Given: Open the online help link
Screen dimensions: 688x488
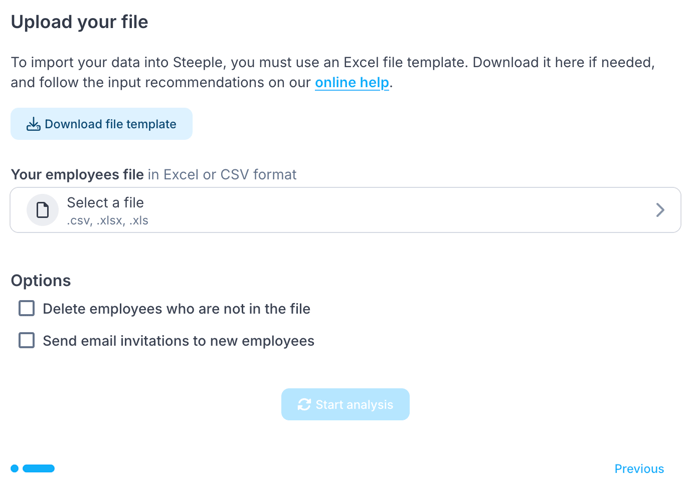Looking at the screenshot, I should pyautogui.click(x=352, y=83).
